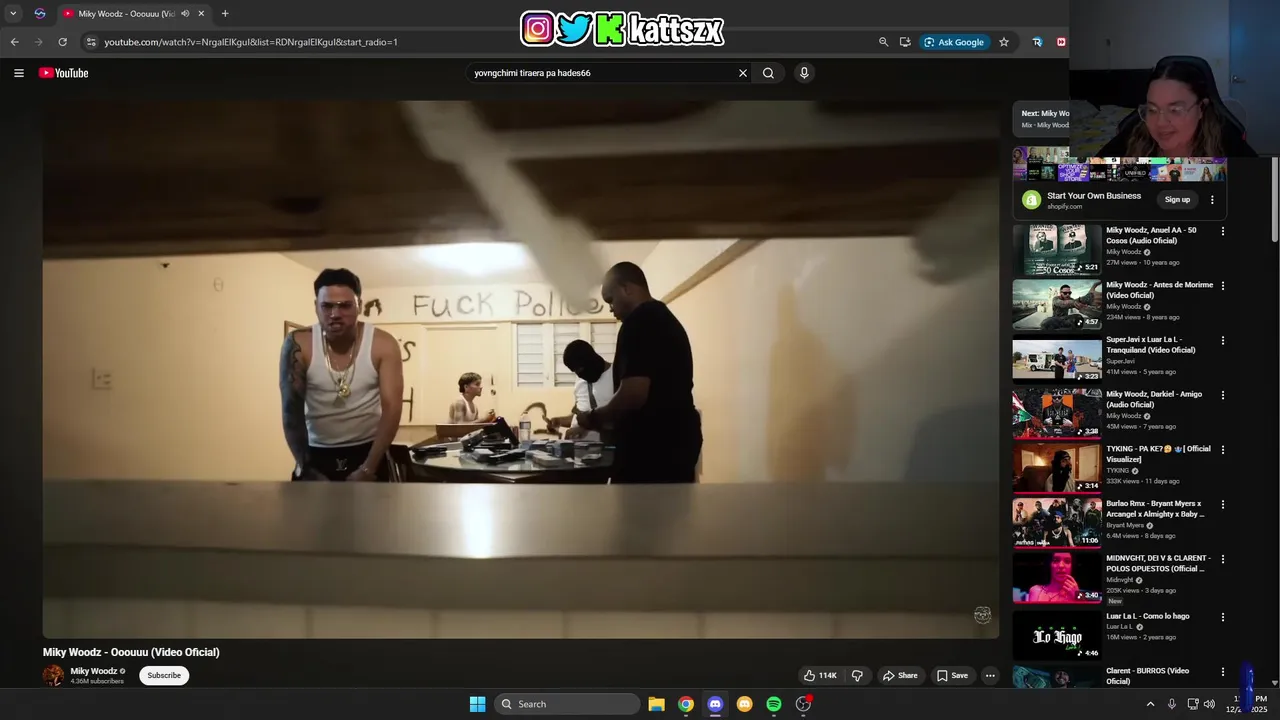This screenshot has height=720, width=1280.
Task: Open a new browser tab
Action: pyautogui.click(x=225, y=14)
